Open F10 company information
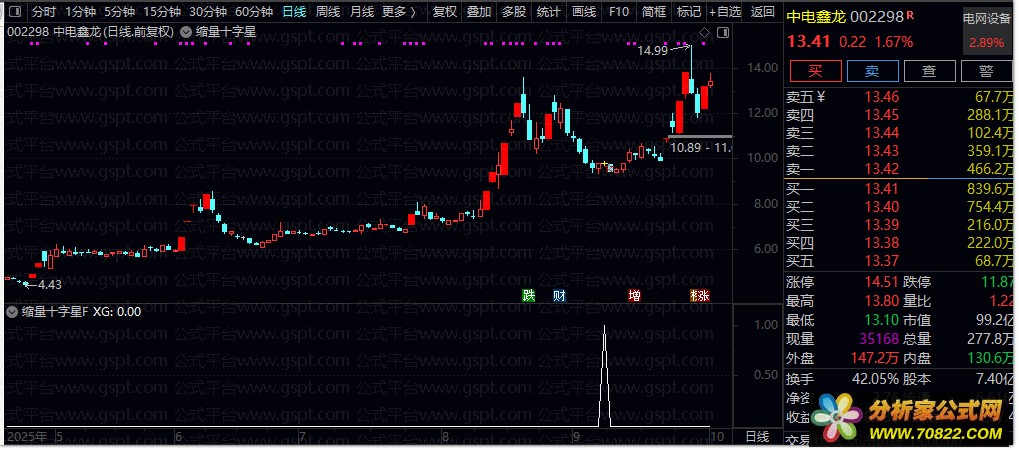The height and width of the screenshot is (450, 1019). pyautogui.click(x=619, y=12)
